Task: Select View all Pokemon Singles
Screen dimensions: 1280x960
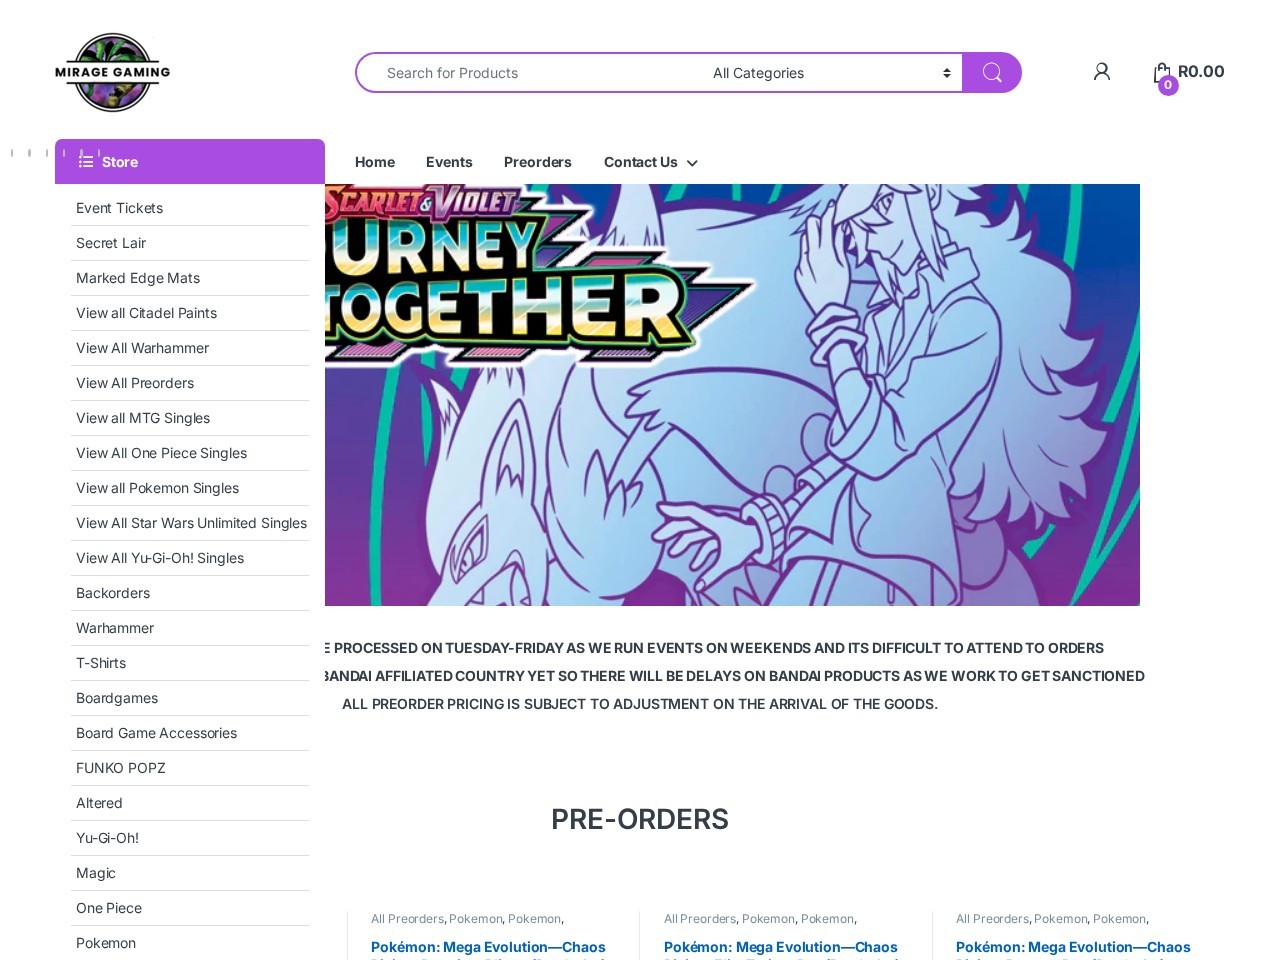Action: coord(157,488)
